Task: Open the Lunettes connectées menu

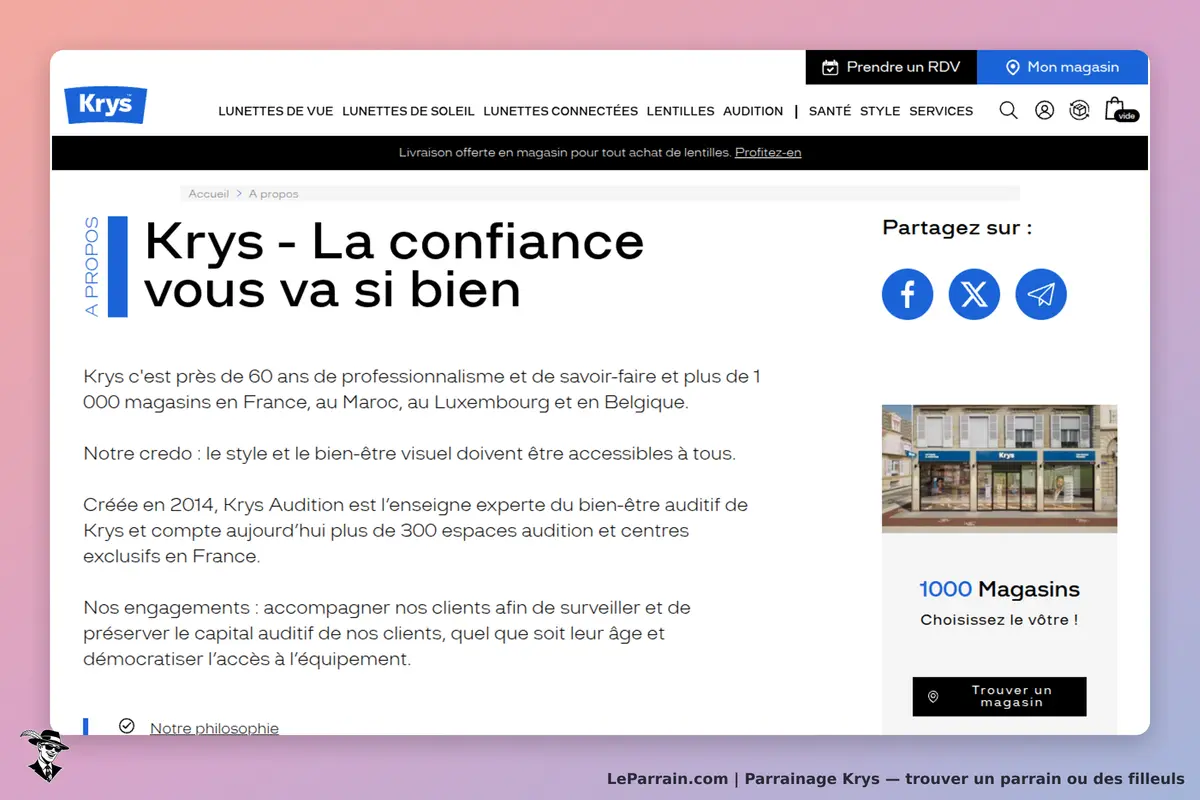Action: click(x=560, y=111)
